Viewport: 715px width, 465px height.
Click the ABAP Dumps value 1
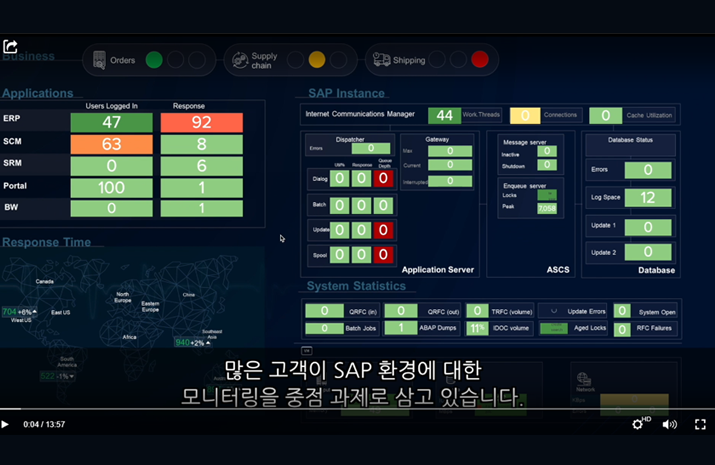401,327
